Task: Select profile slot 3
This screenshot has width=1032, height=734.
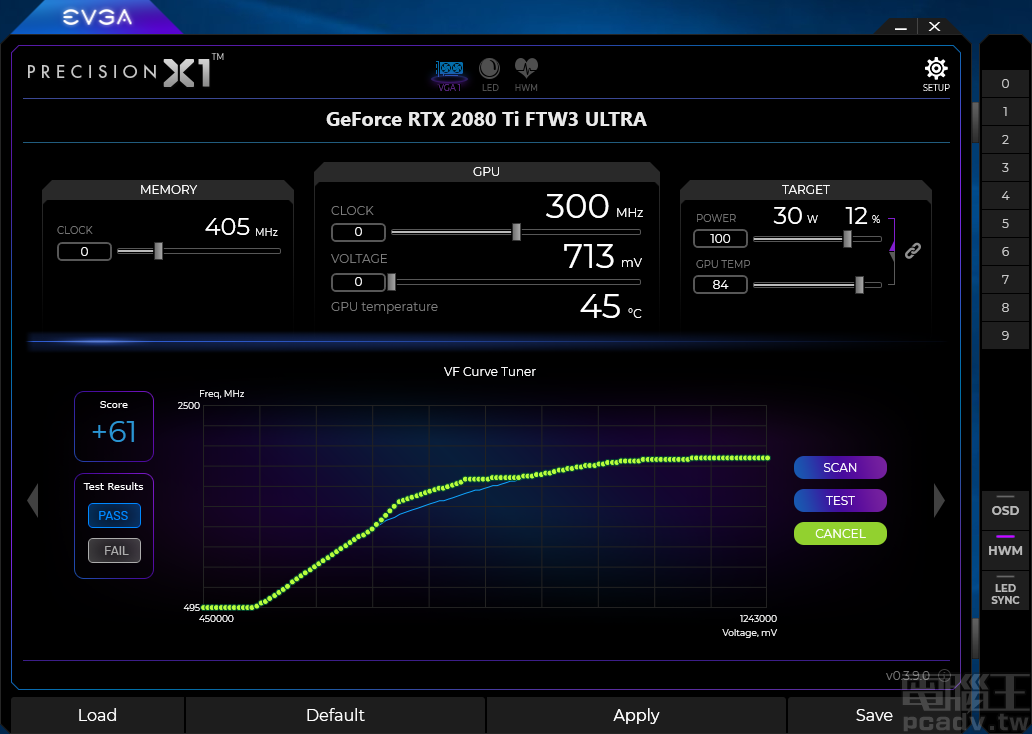Action: click(1005, 167)
